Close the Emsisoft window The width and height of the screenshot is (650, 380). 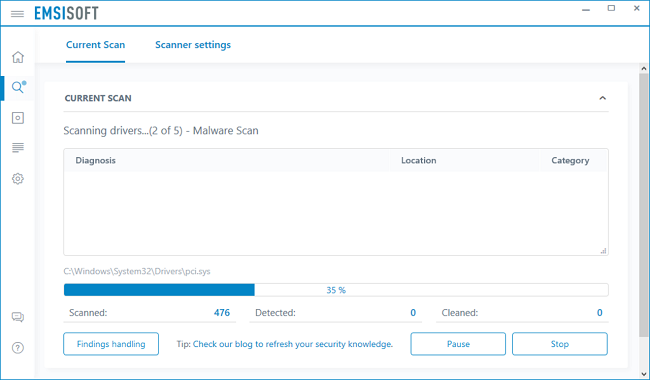coord(637,8)
